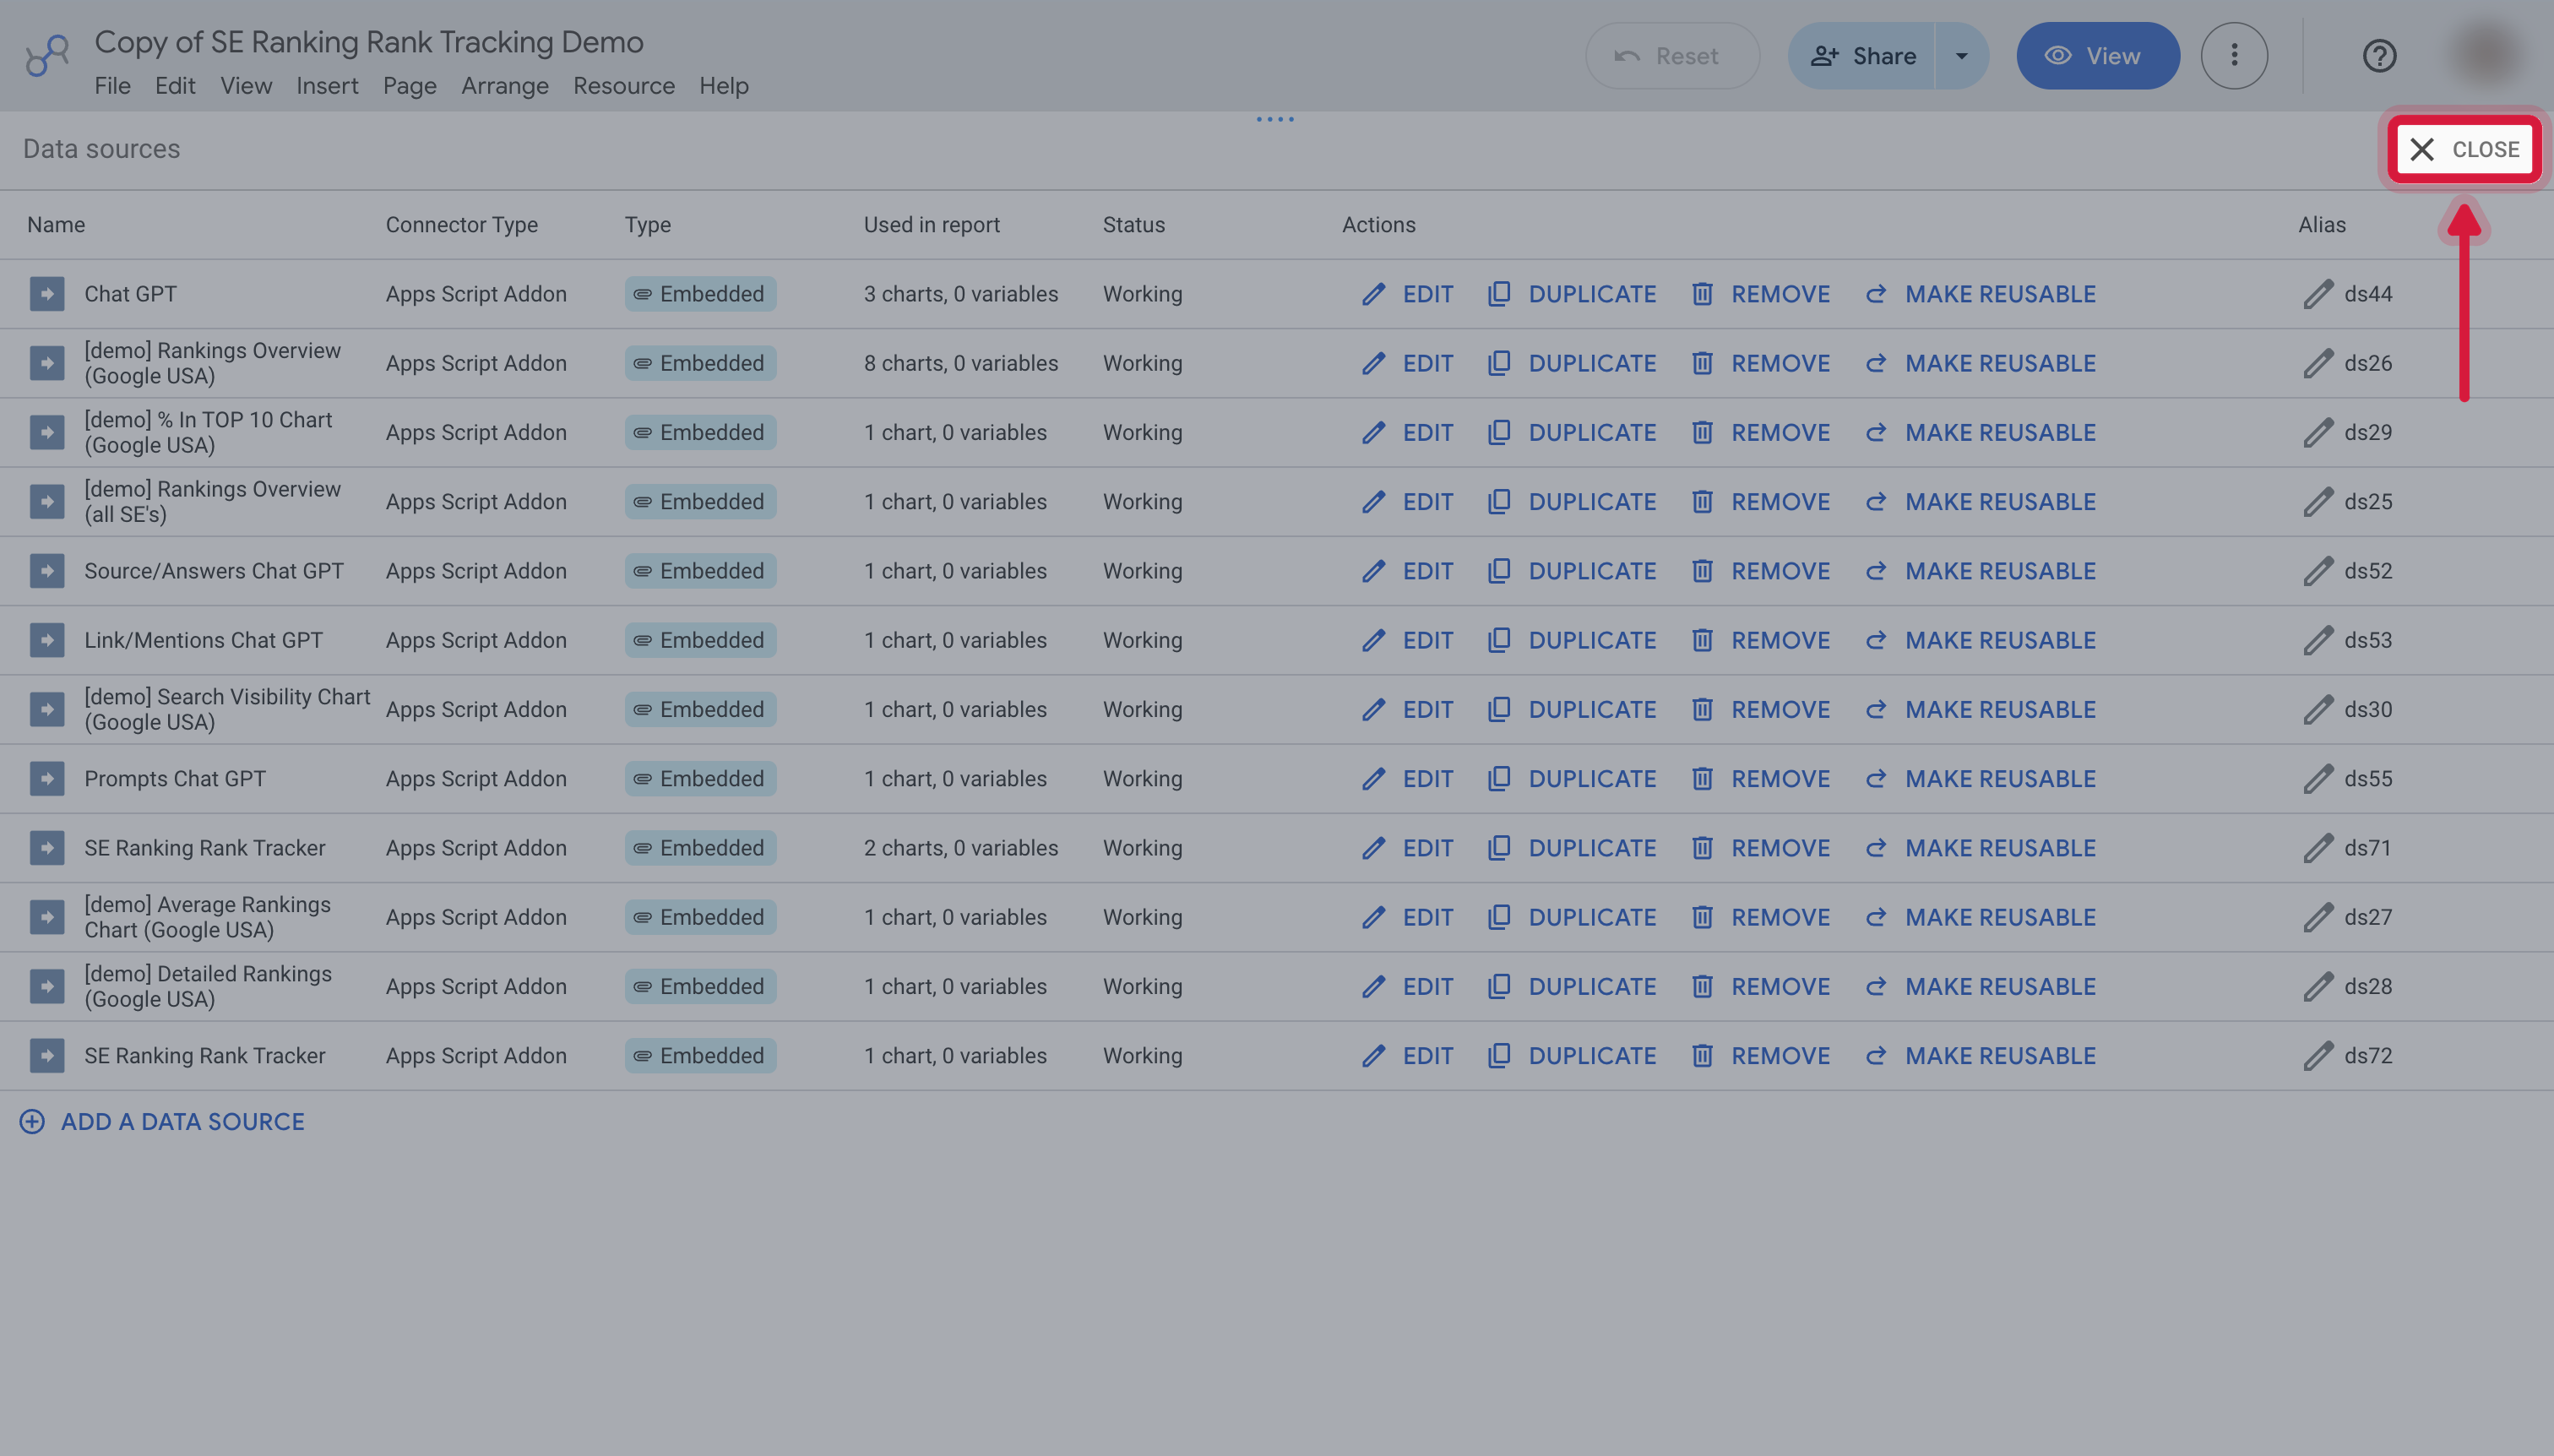Click the alias pencil icon for ds28

[2318, 987]
